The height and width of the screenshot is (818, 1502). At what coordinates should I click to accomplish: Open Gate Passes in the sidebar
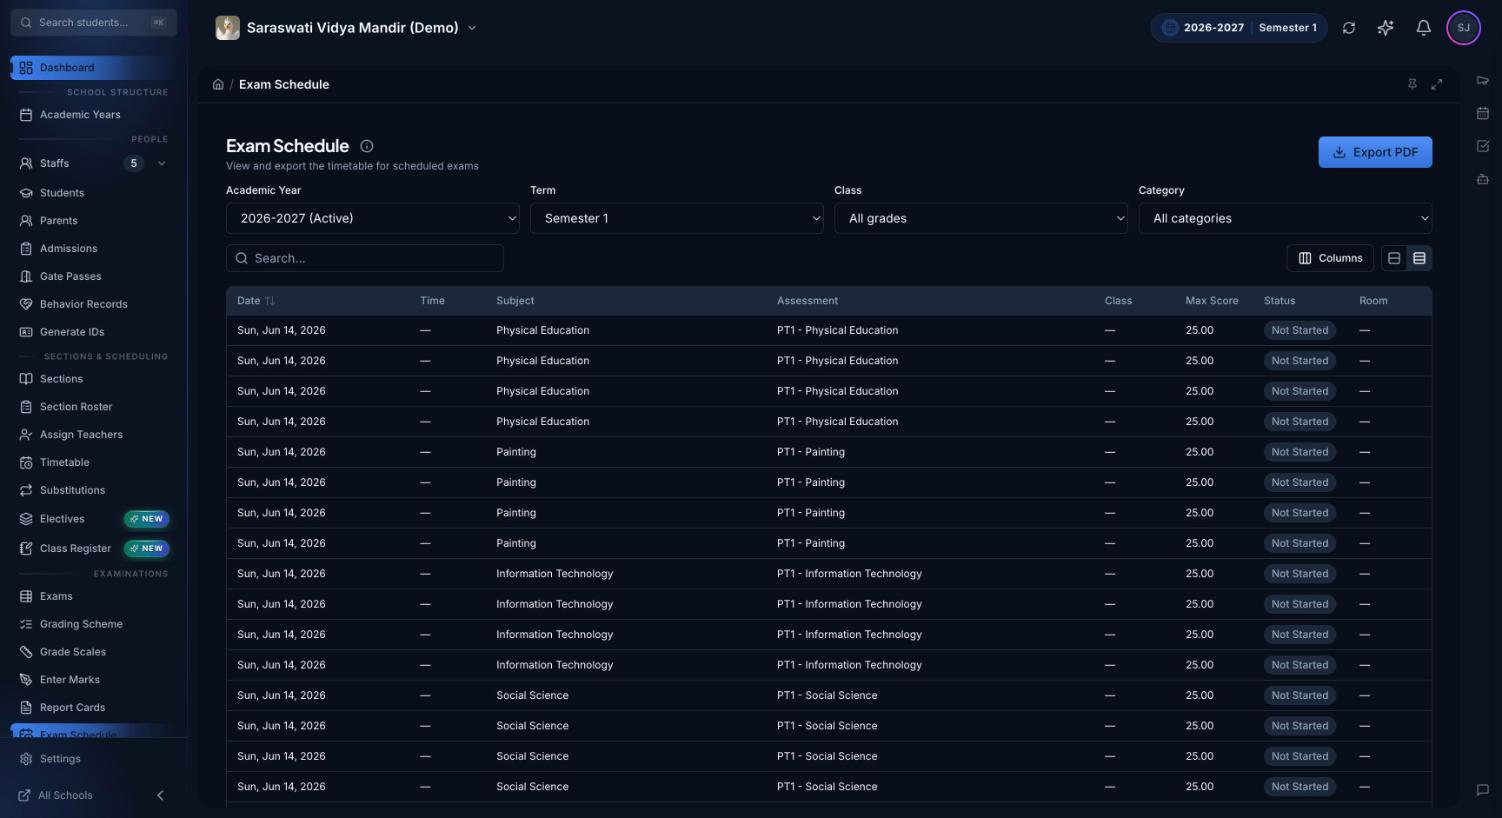pyautogui.click(x=94, y=276)
